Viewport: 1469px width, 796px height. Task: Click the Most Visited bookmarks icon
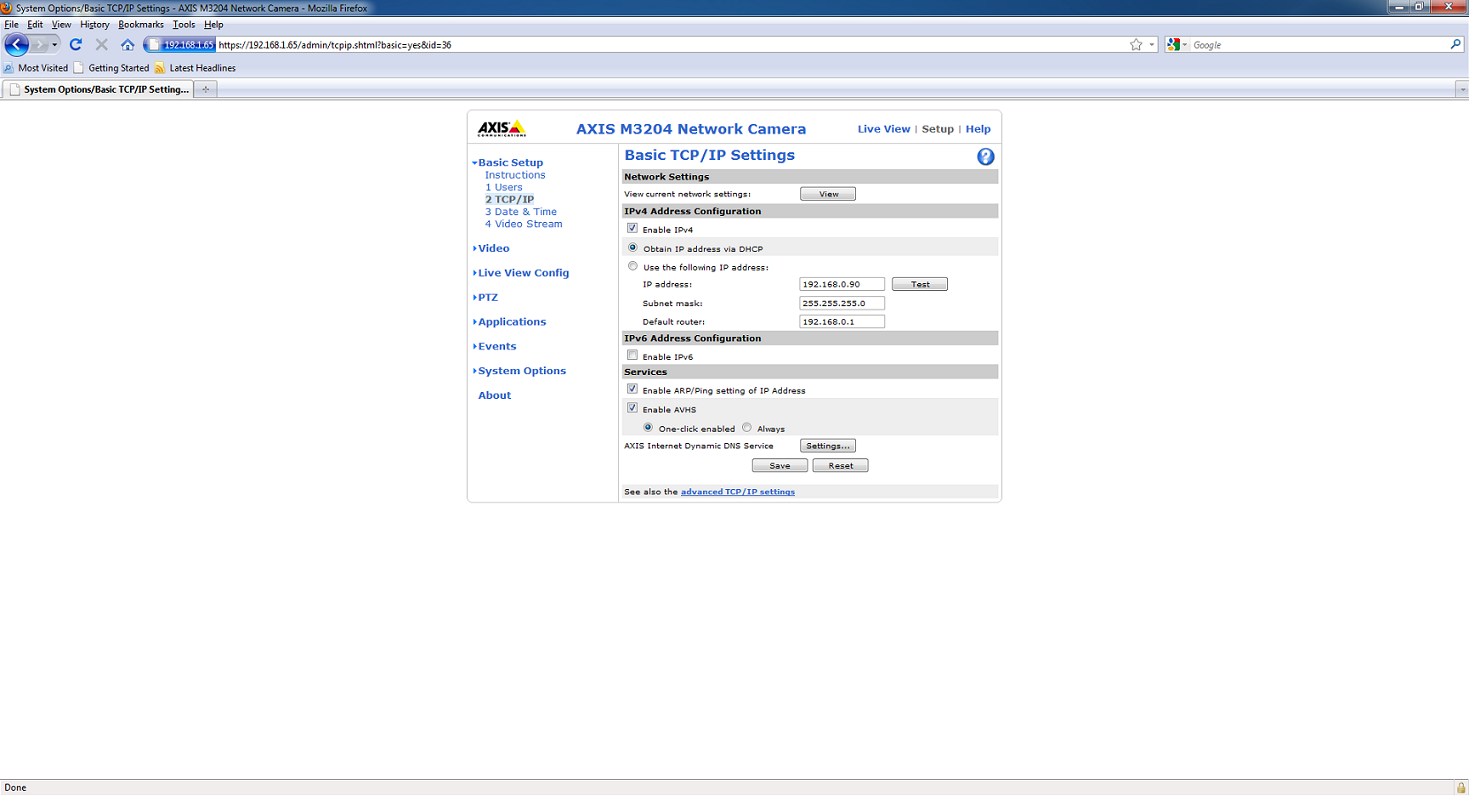9,68
